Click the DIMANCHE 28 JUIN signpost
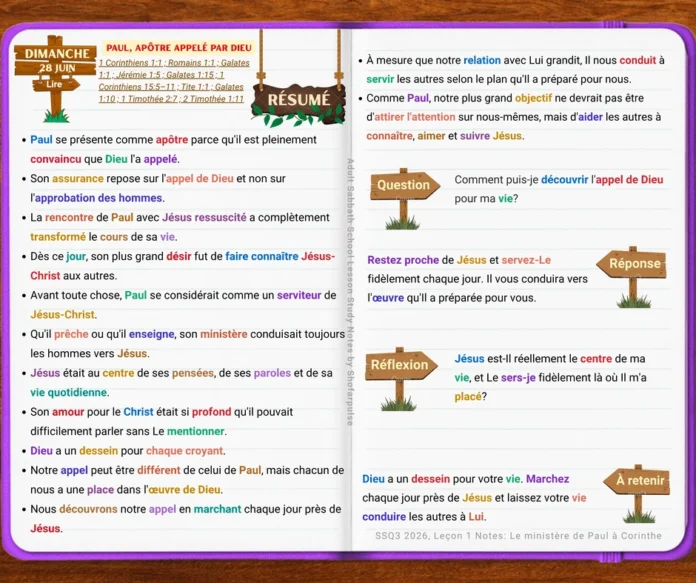Screen dimensions: 696x583 pos(55,60)
